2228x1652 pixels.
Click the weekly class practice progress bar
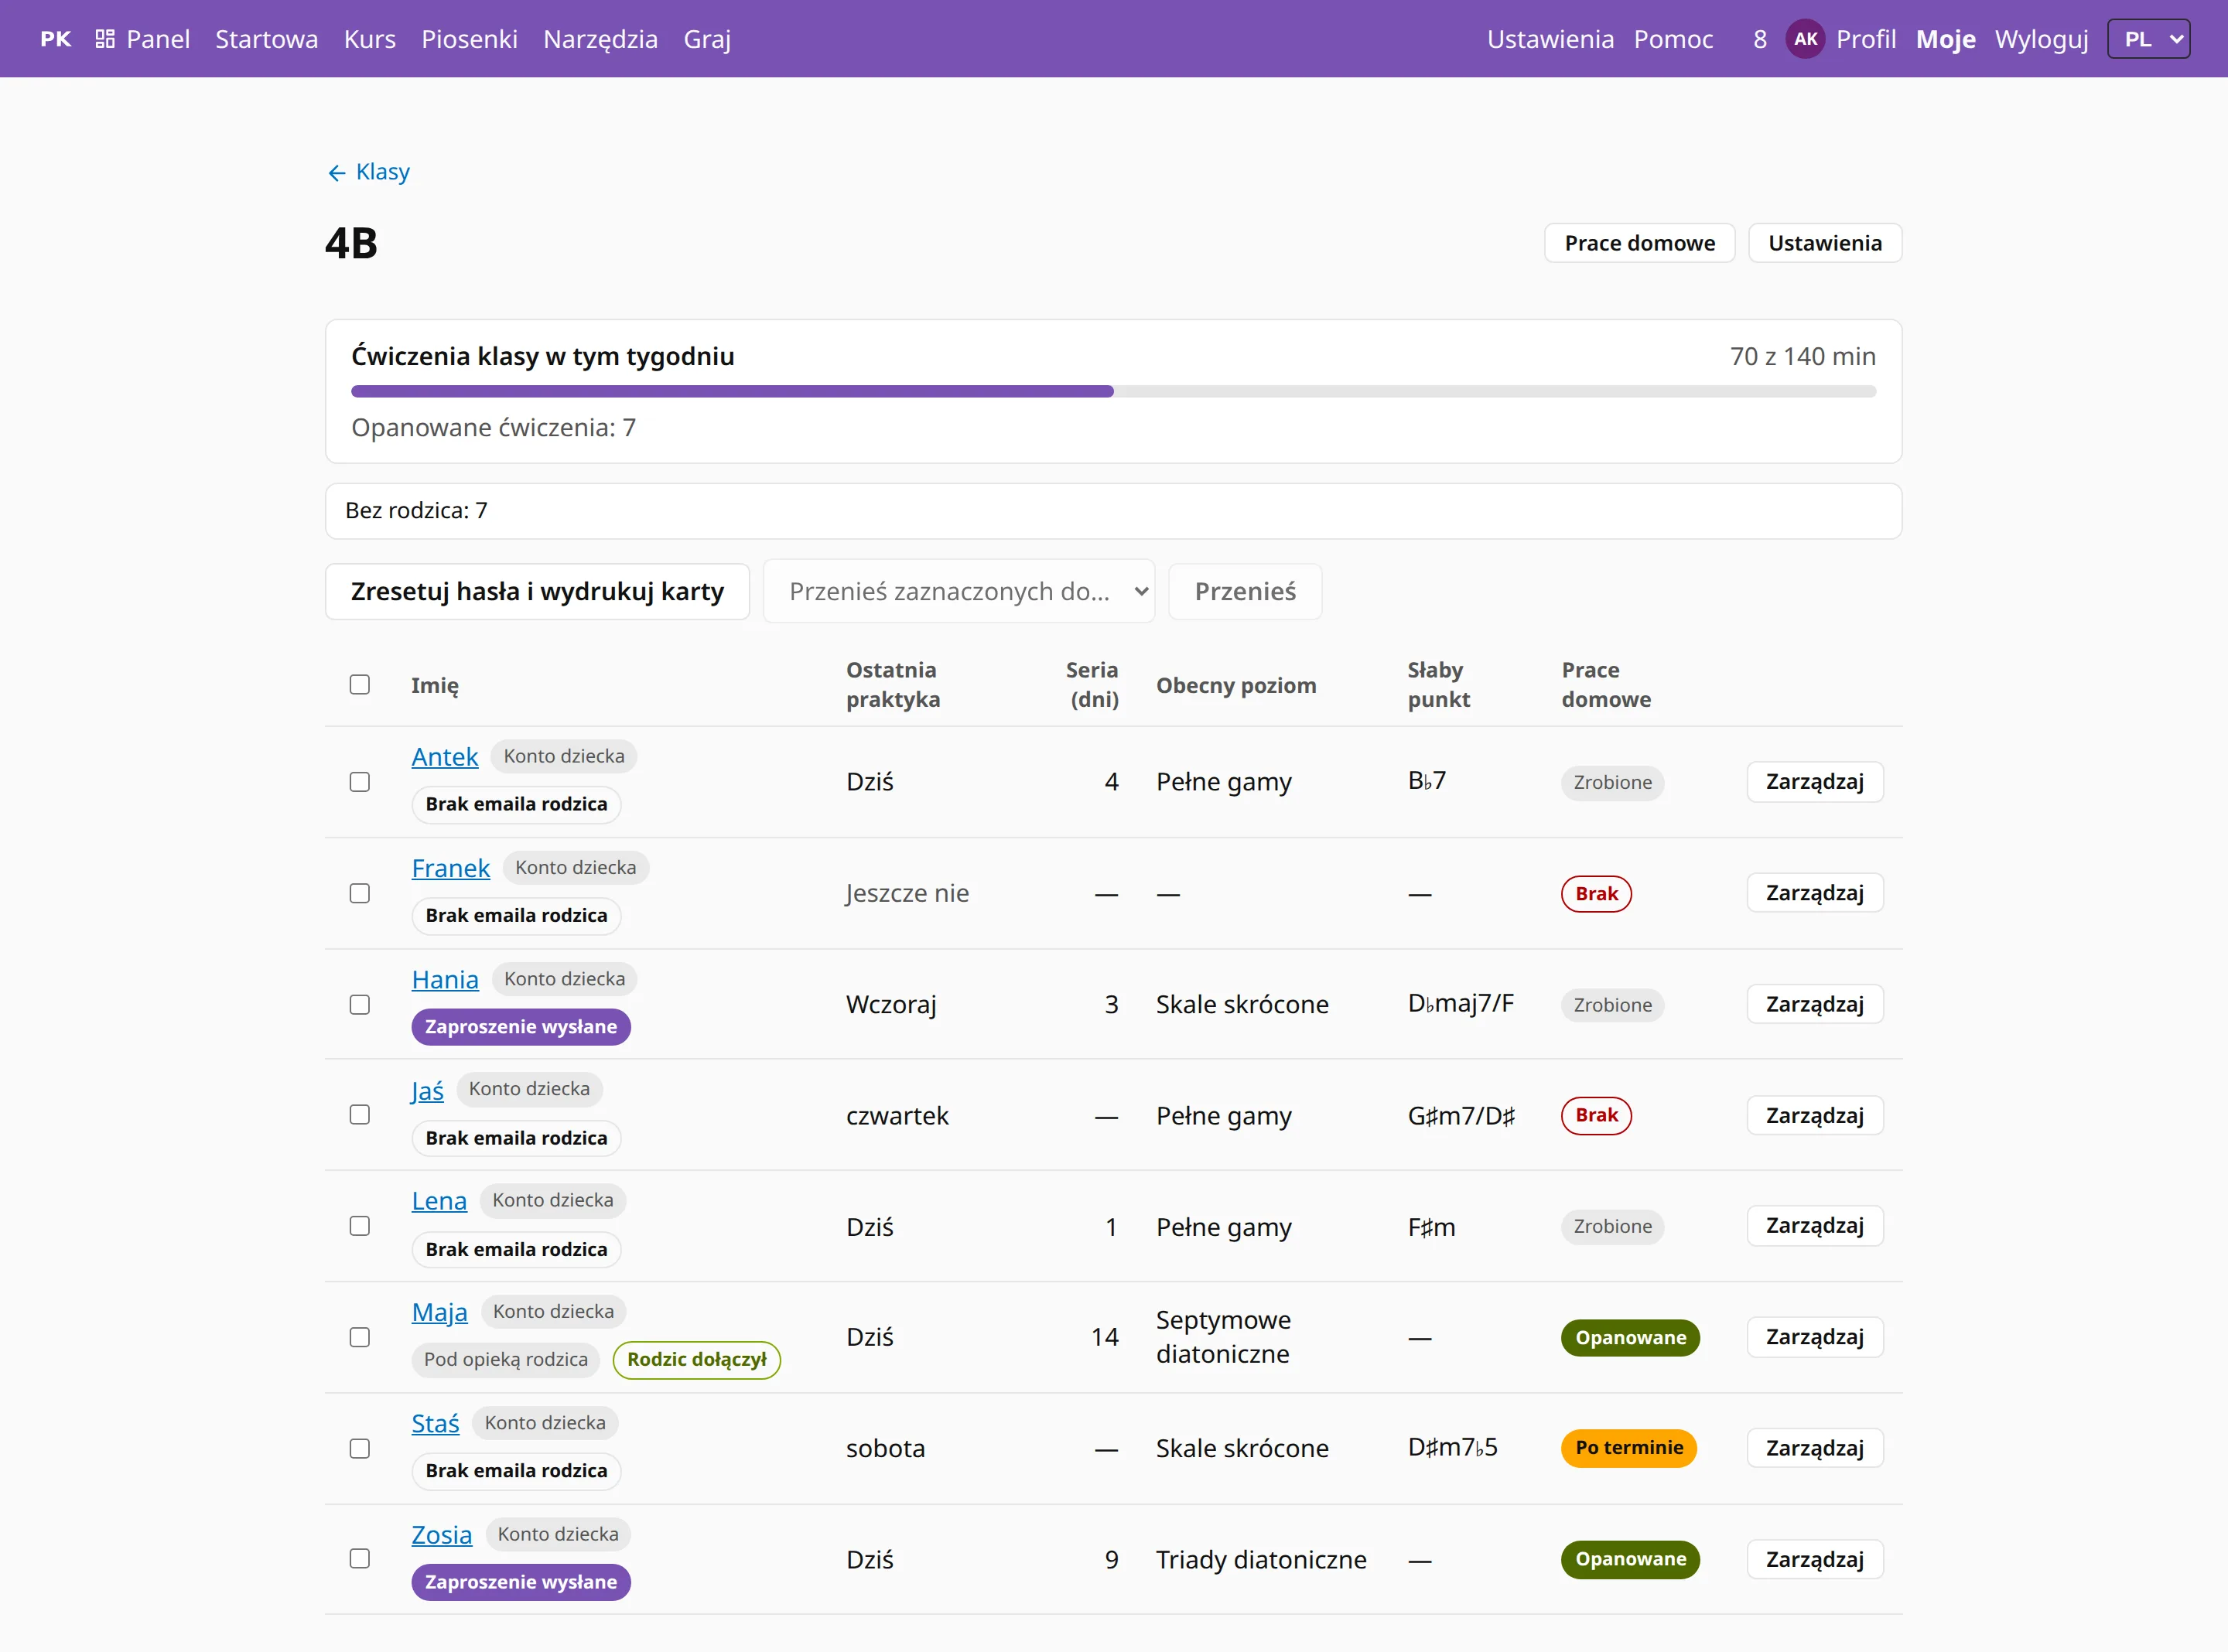tap(1113, 391)
